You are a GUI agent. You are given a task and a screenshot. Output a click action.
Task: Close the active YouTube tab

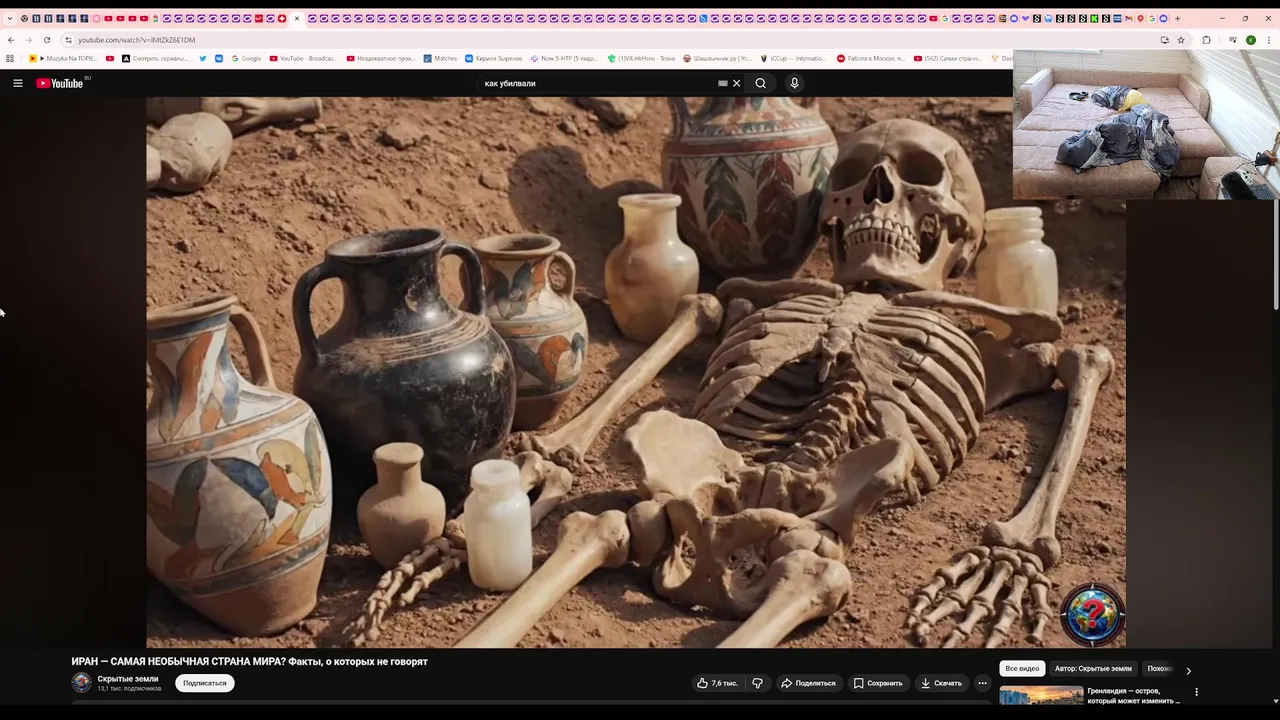coord(296,18)
